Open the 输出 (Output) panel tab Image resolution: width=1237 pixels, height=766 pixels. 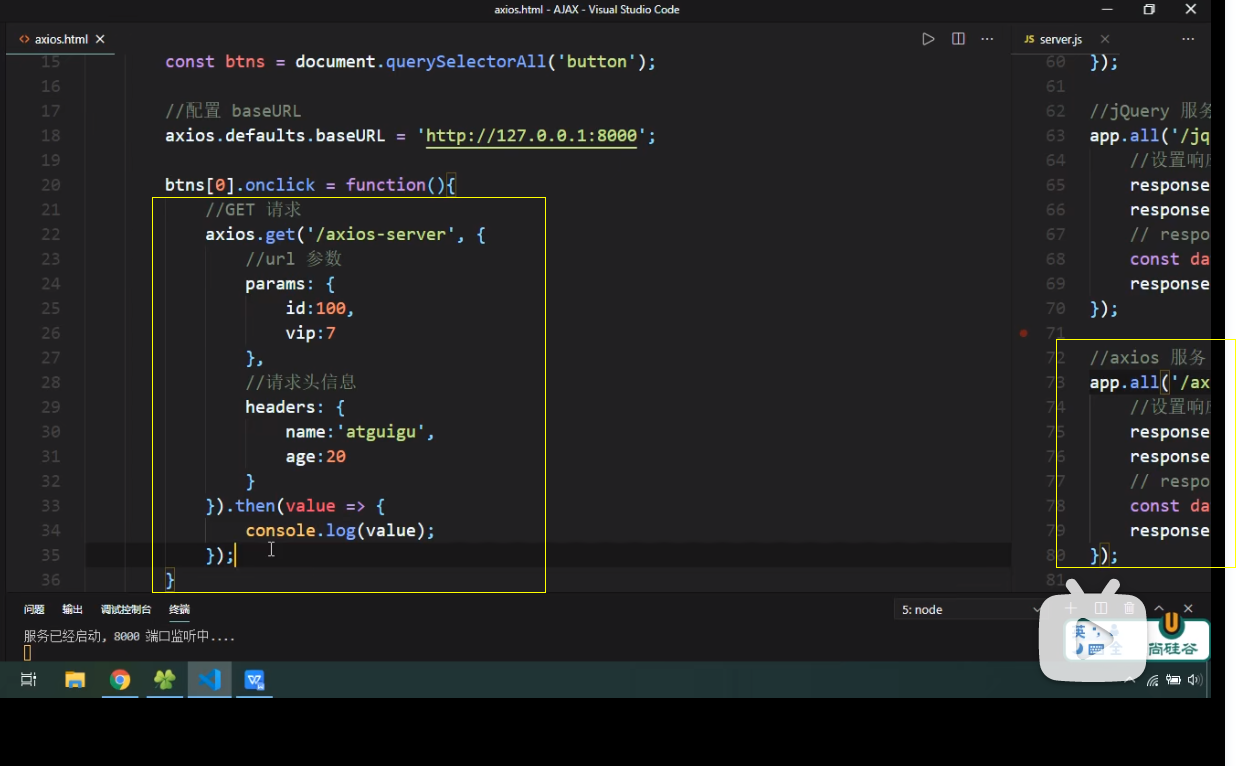[73, 609]
